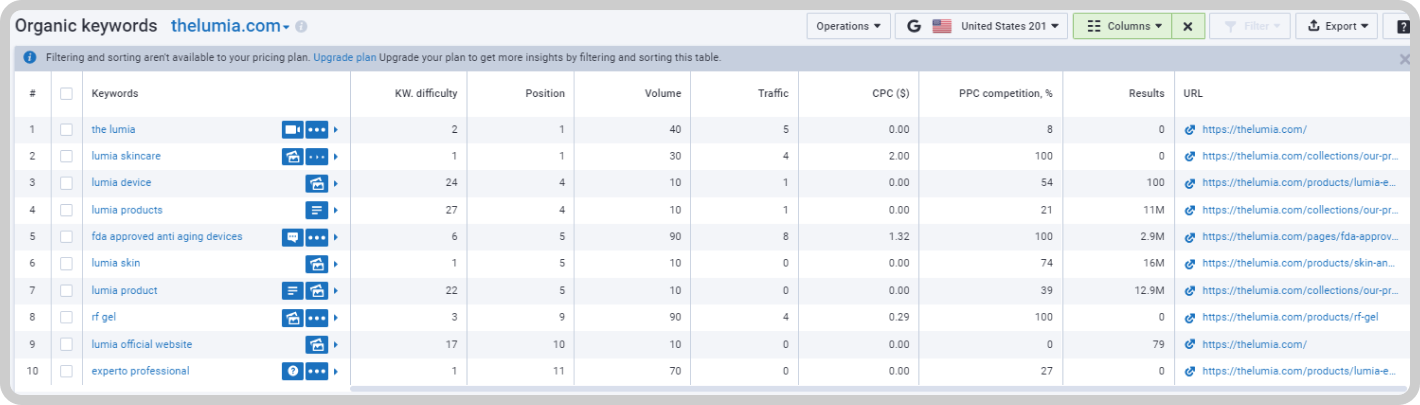Viewport: 1420px width, 405px height.
Task: Click the Volume column header
Action: click(x=663, y=94)
